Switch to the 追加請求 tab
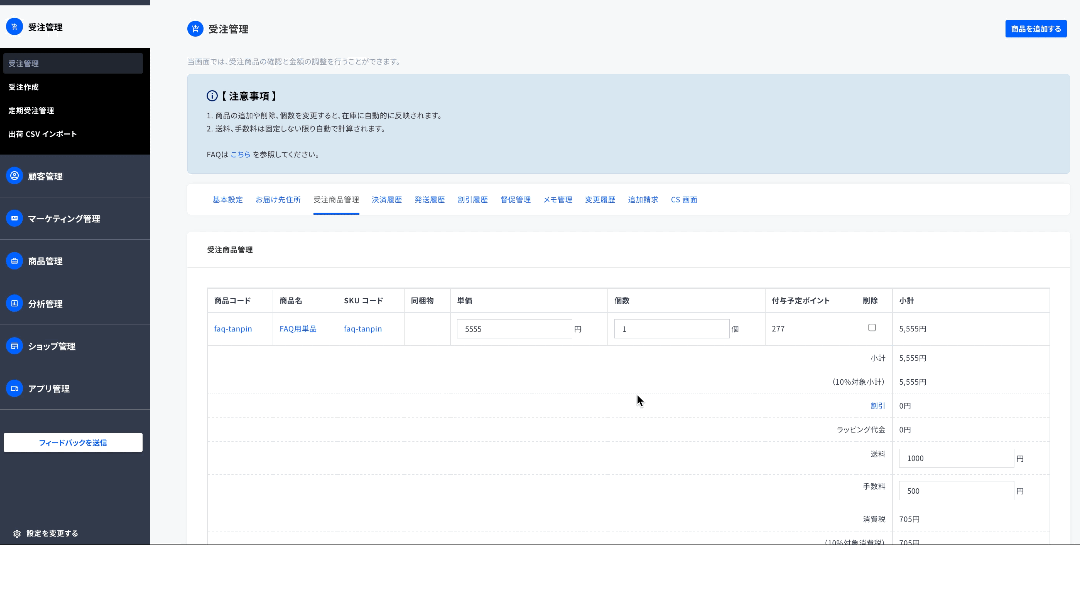 pyautogui.click(x=643, y=200)
